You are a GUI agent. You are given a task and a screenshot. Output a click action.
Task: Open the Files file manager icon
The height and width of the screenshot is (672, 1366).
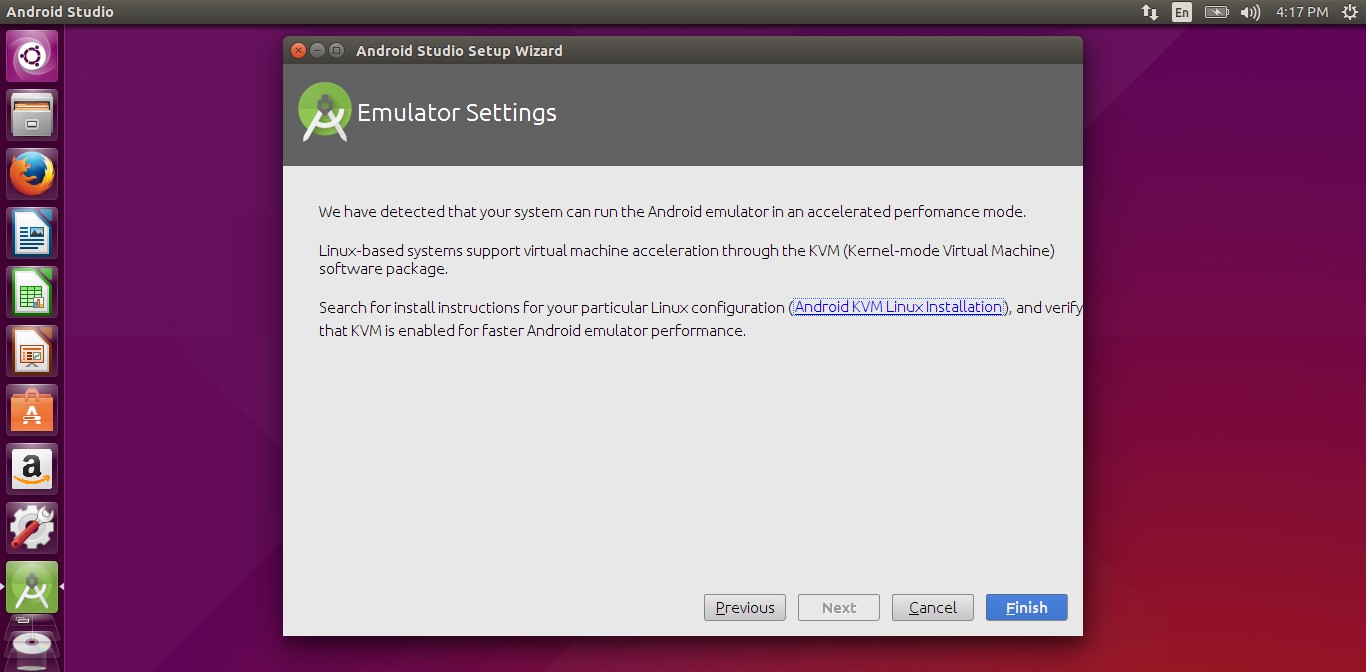[x=31, y=114]
